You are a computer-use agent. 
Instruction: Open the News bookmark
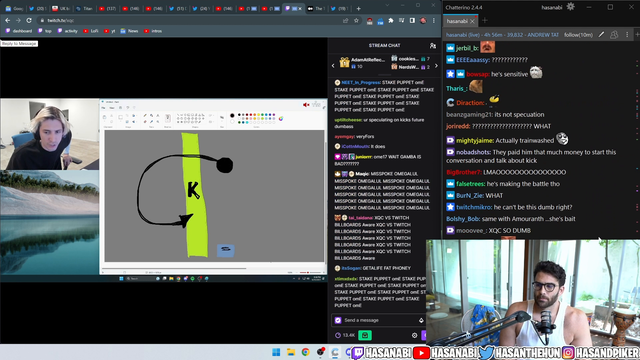pos(129,31)
